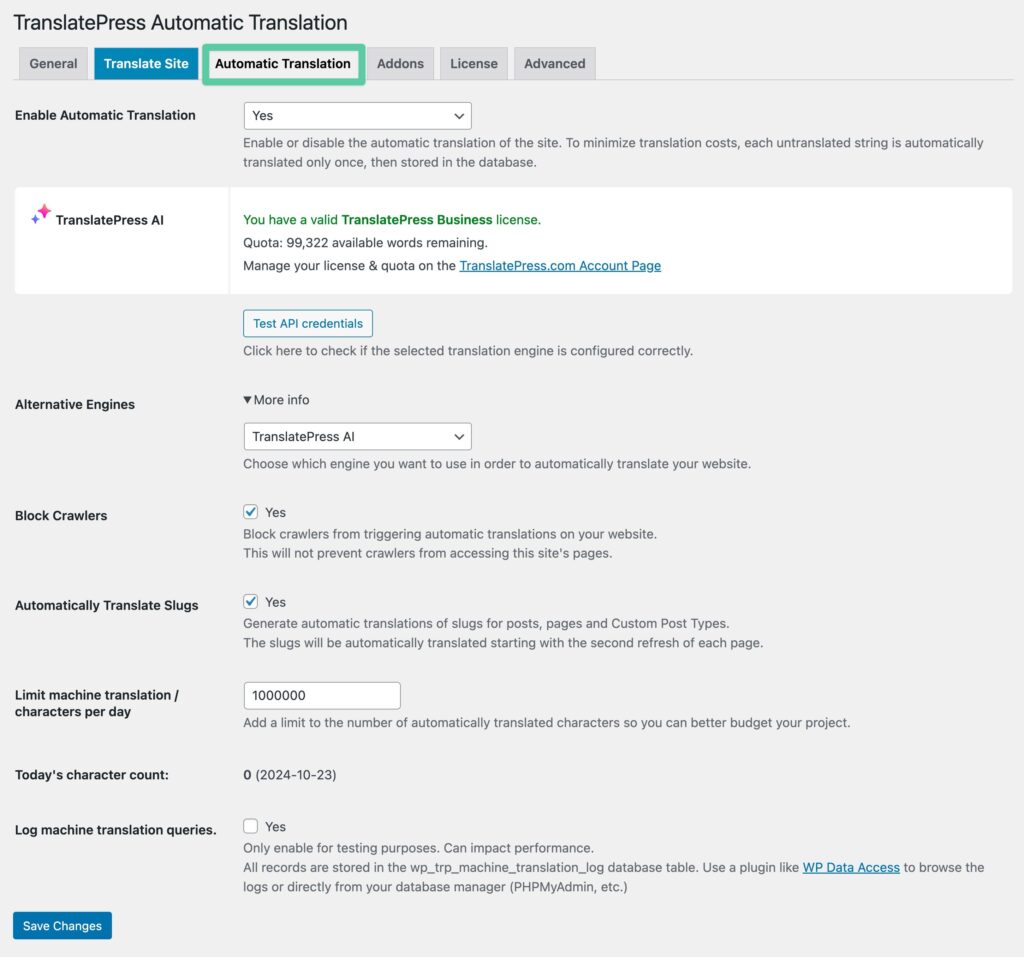
Task: Collapse the More info disclosure triangle
Action: [248, 400]
